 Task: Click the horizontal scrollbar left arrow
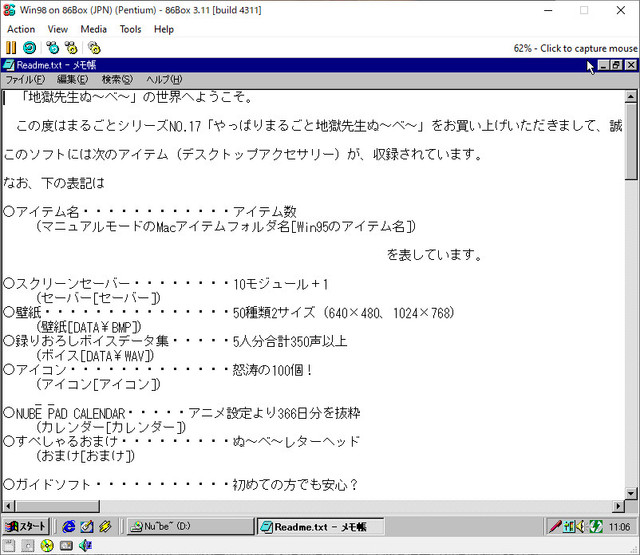click(x=9, y=506)
